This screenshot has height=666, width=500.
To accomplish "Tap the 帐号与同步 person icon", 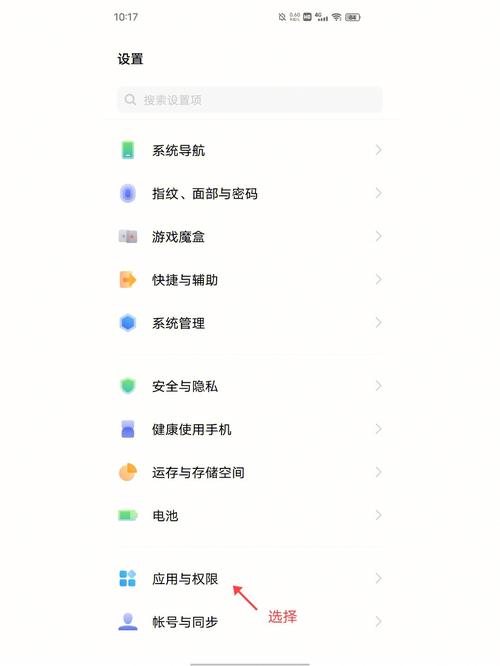I will point(128,621).
